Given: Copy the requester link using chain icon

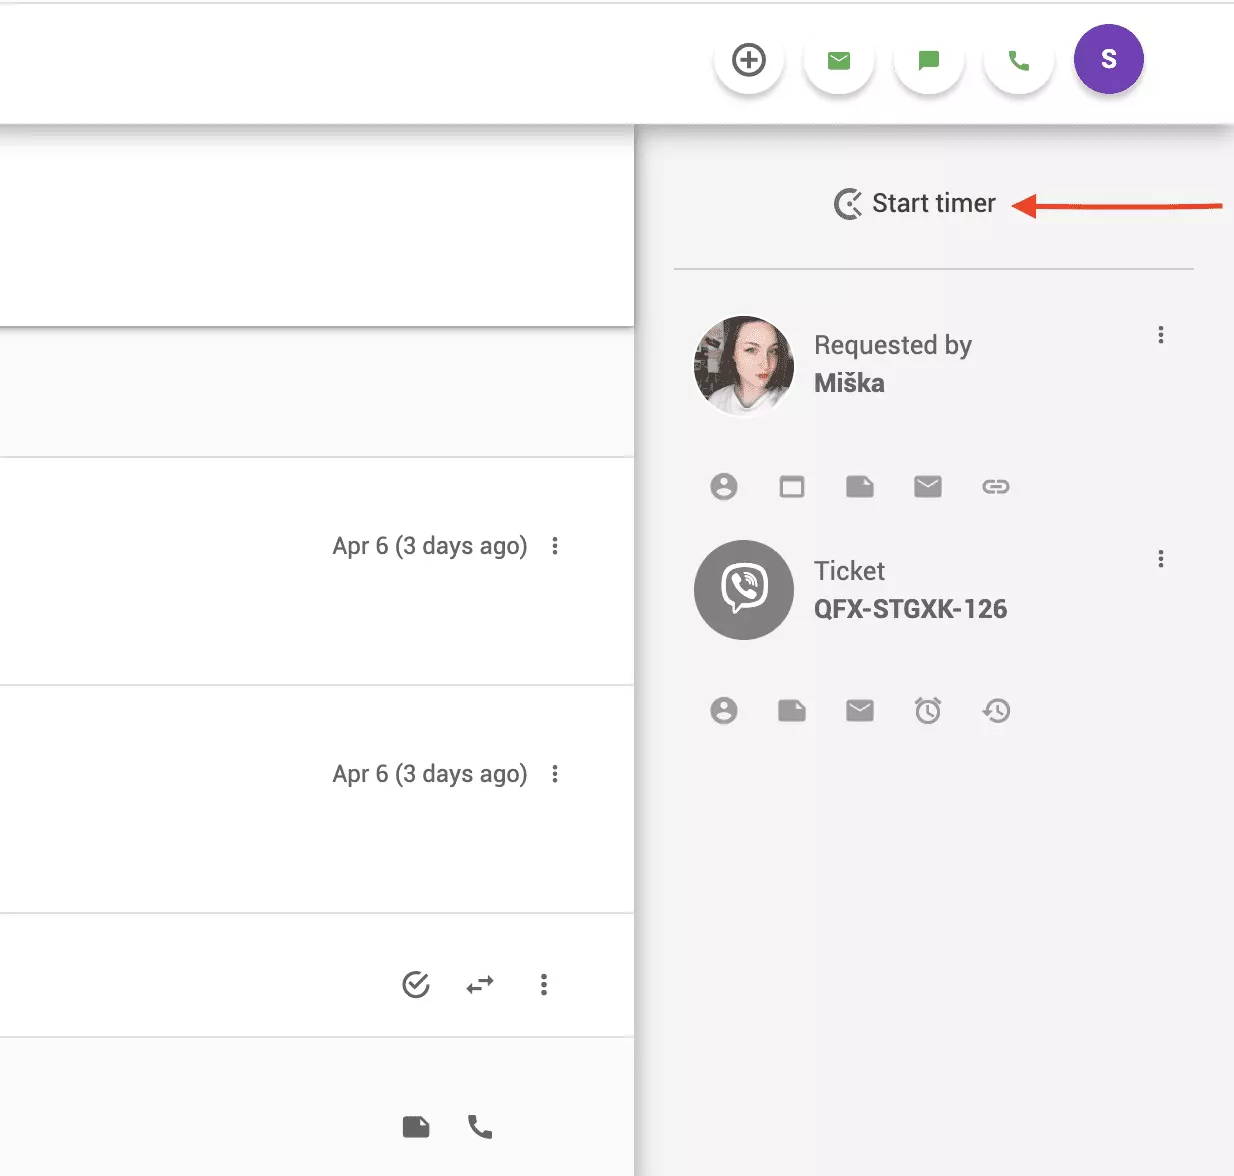Looking at the screenshot, I should pyautogui.click(x=996, y=487).
